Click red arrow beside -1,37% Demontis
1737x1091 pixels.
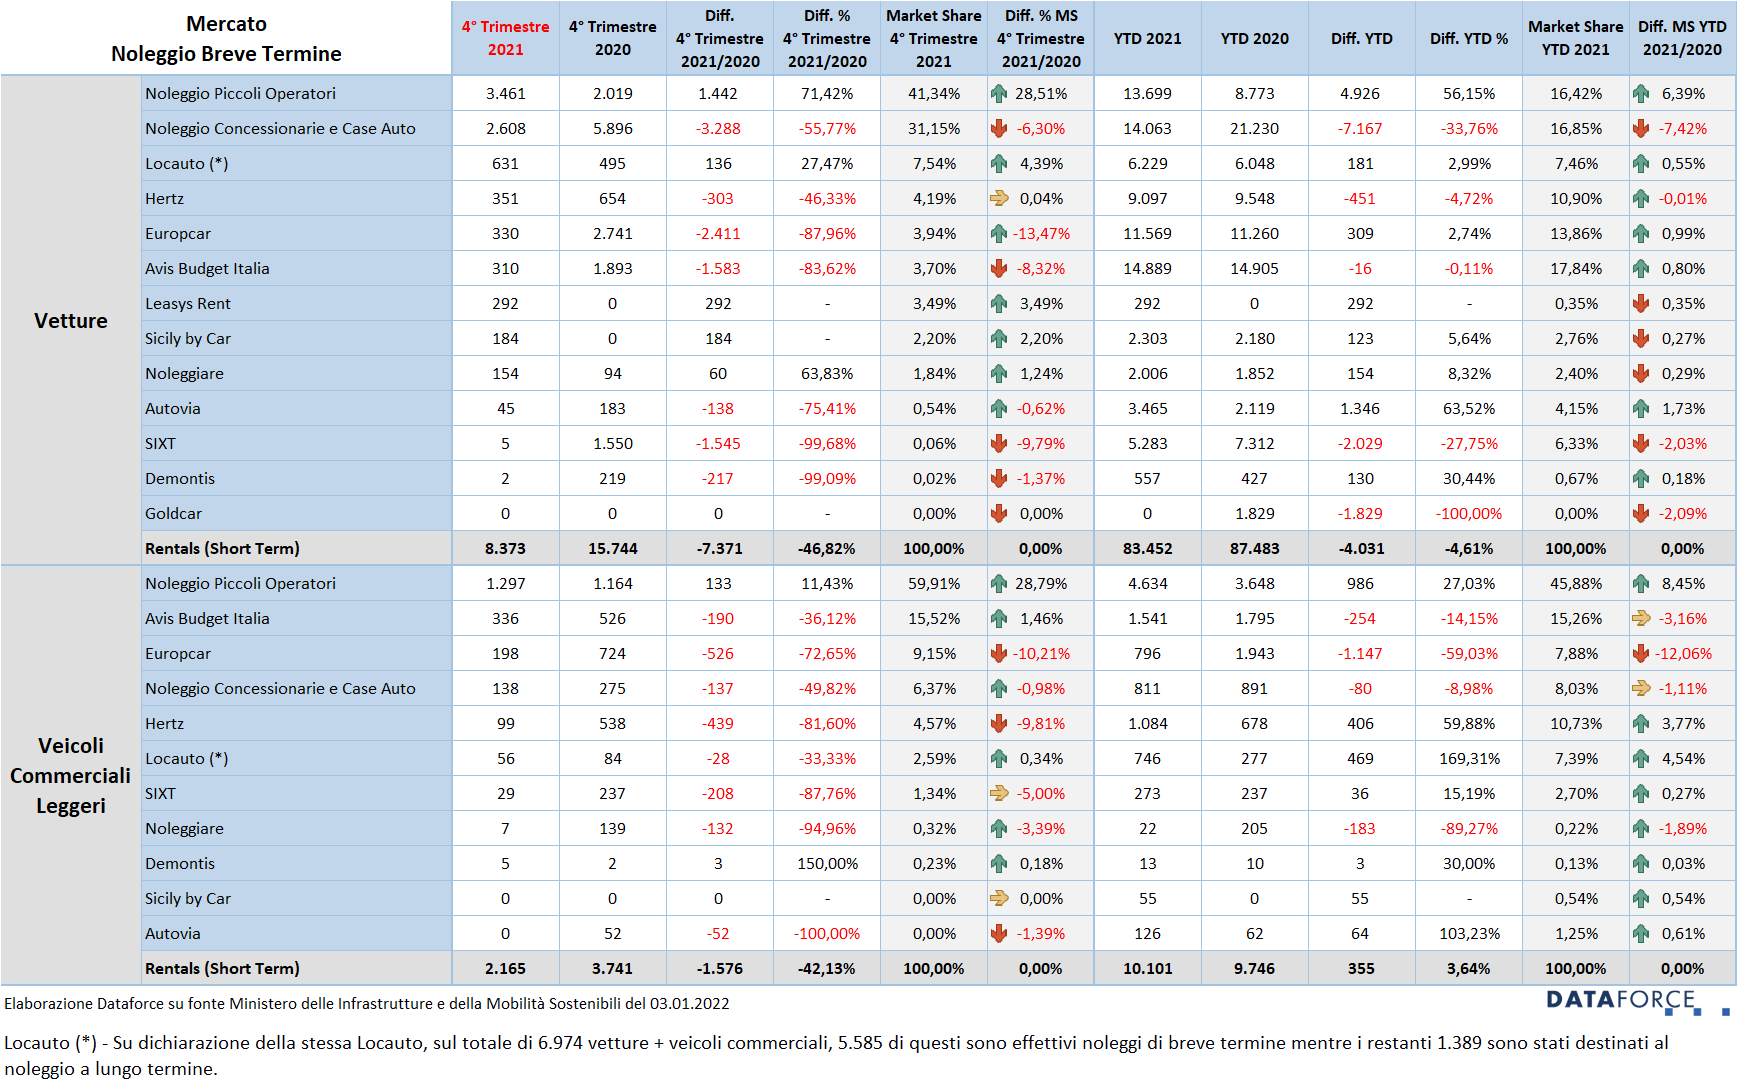999,479
